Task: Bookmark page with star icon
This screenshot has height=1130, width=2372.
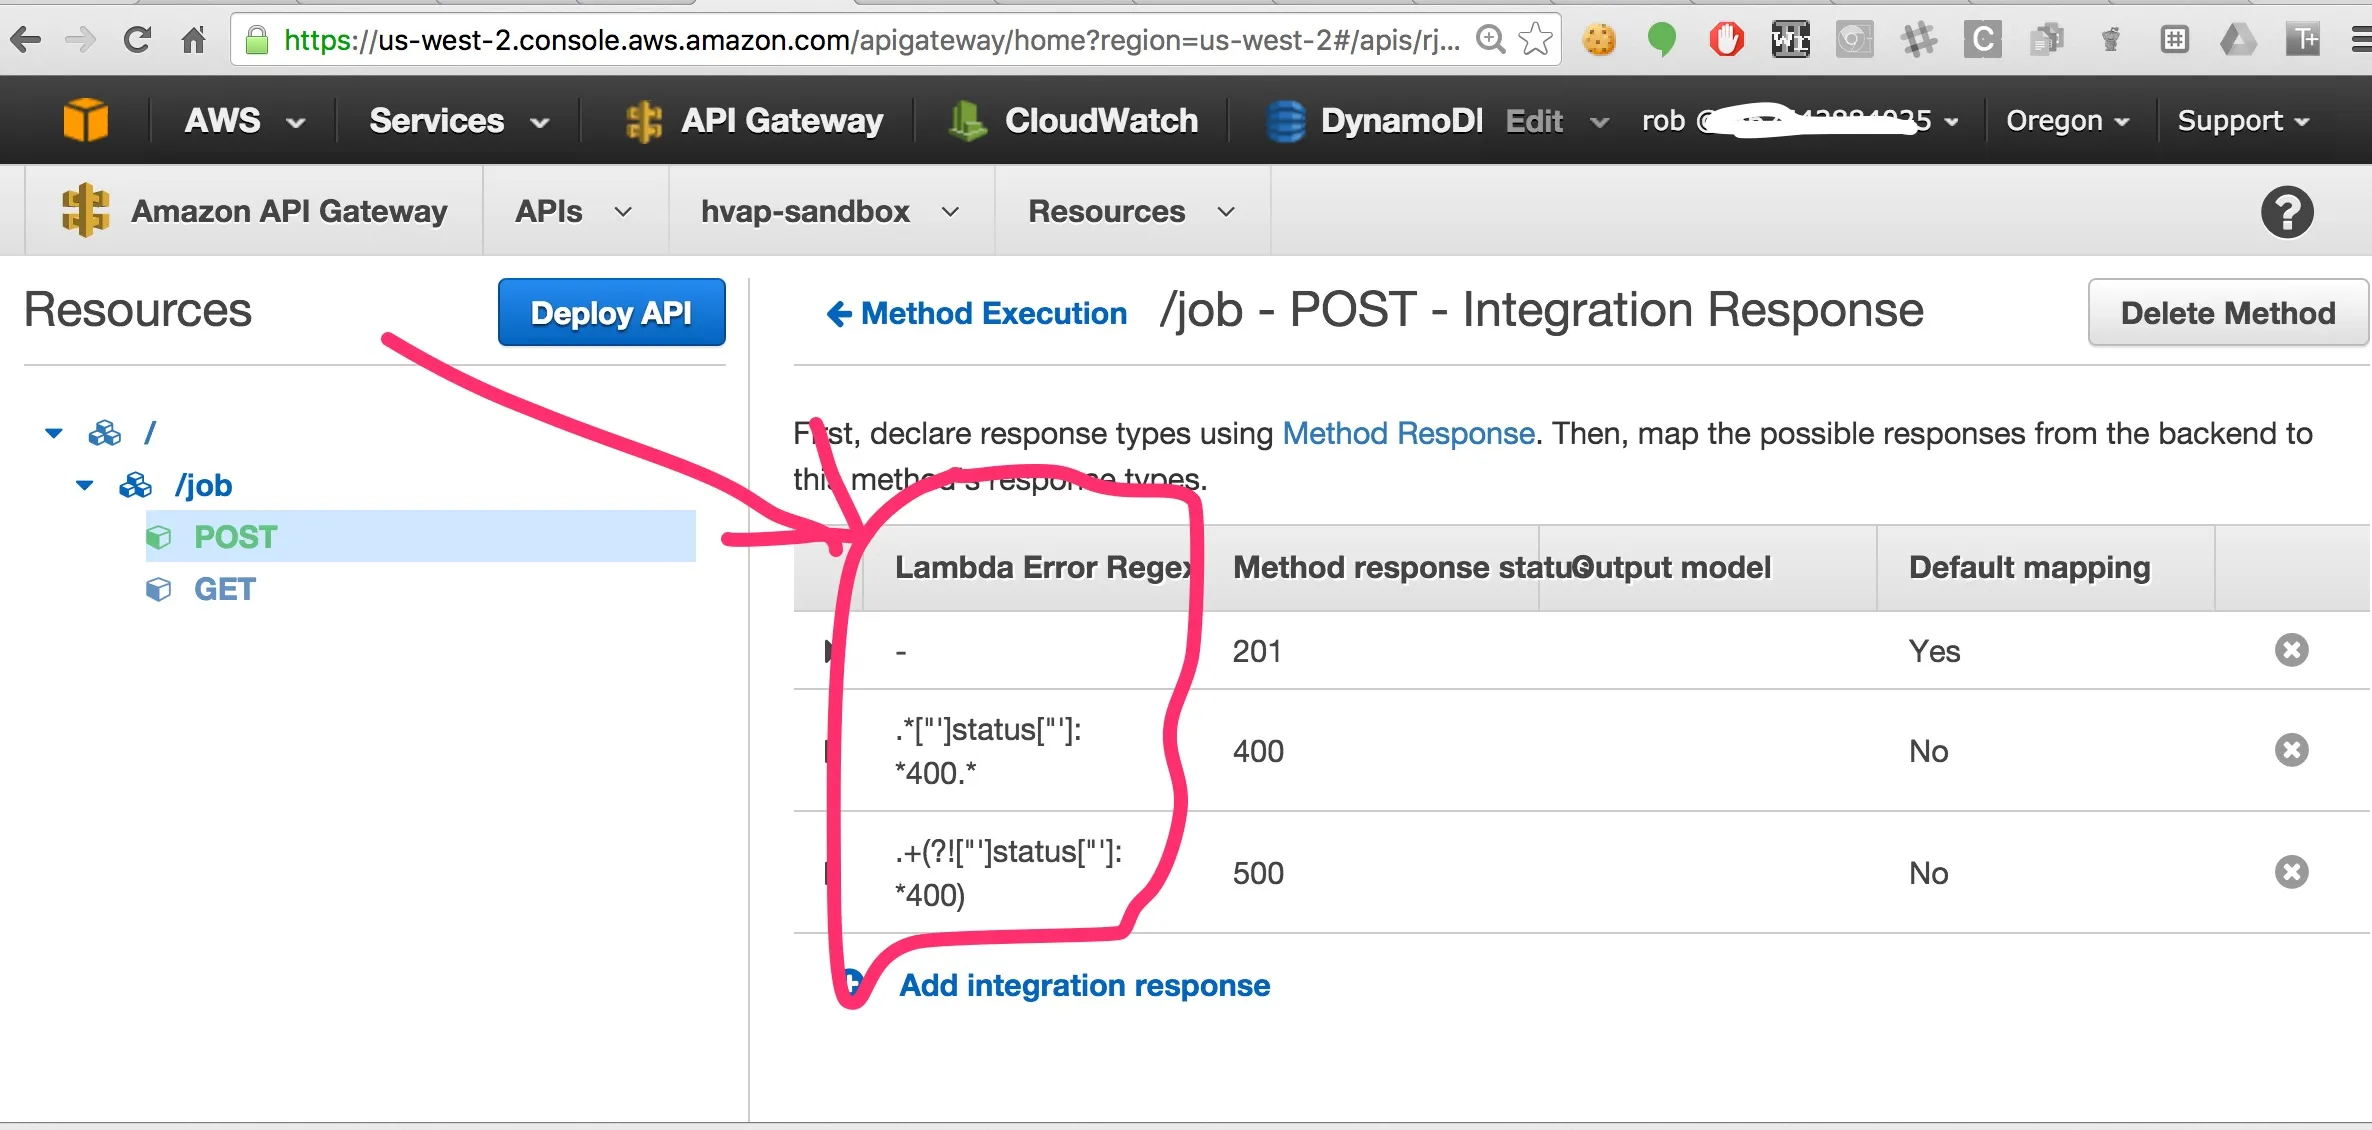Action: [1534, 40]
